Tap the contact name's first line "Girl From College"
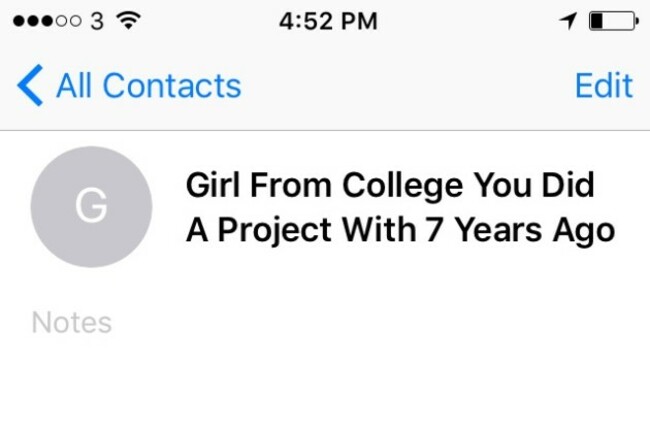 [x=325, y=185]
